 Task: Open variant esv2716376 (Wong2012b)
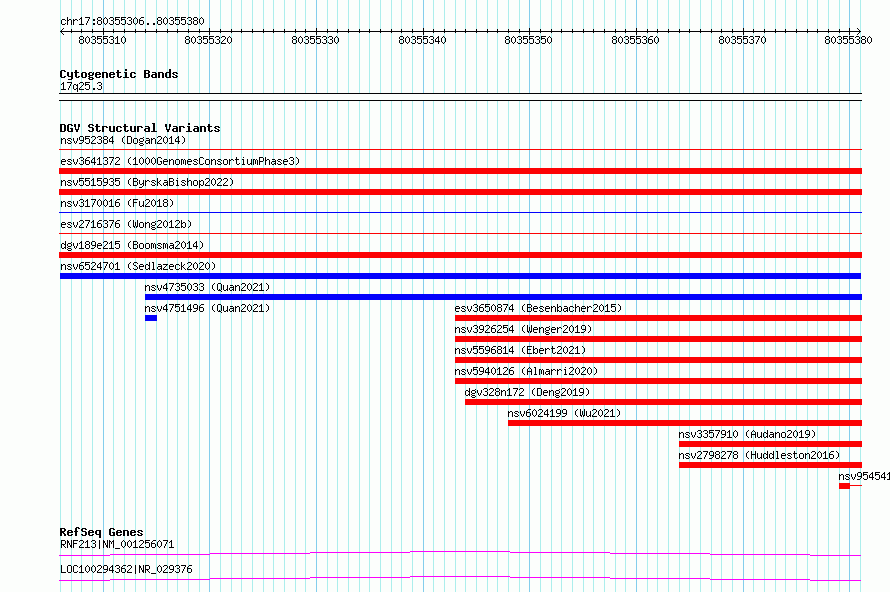[126, 224]
